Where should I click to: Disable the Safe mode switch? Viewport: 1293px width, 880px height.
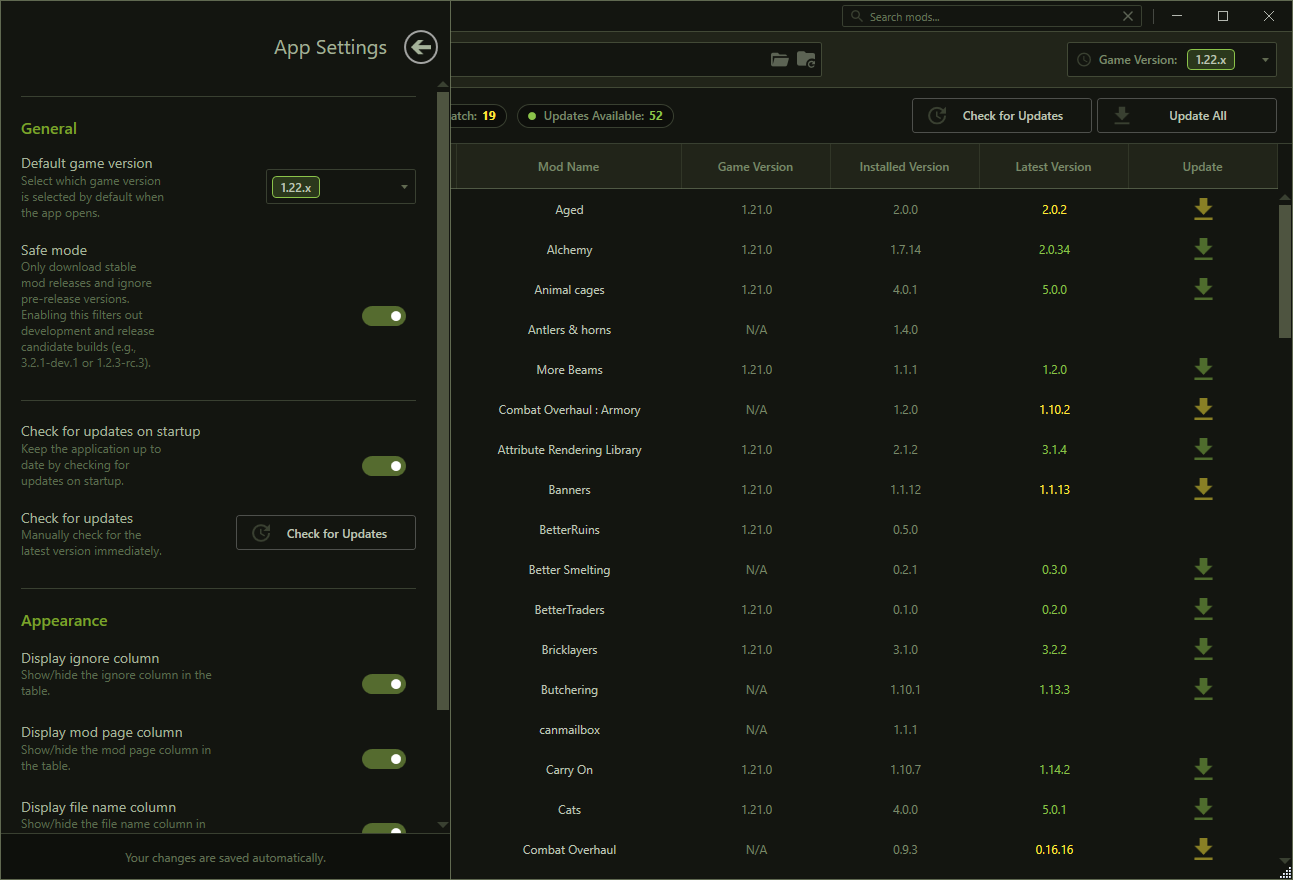pos(384,316)
